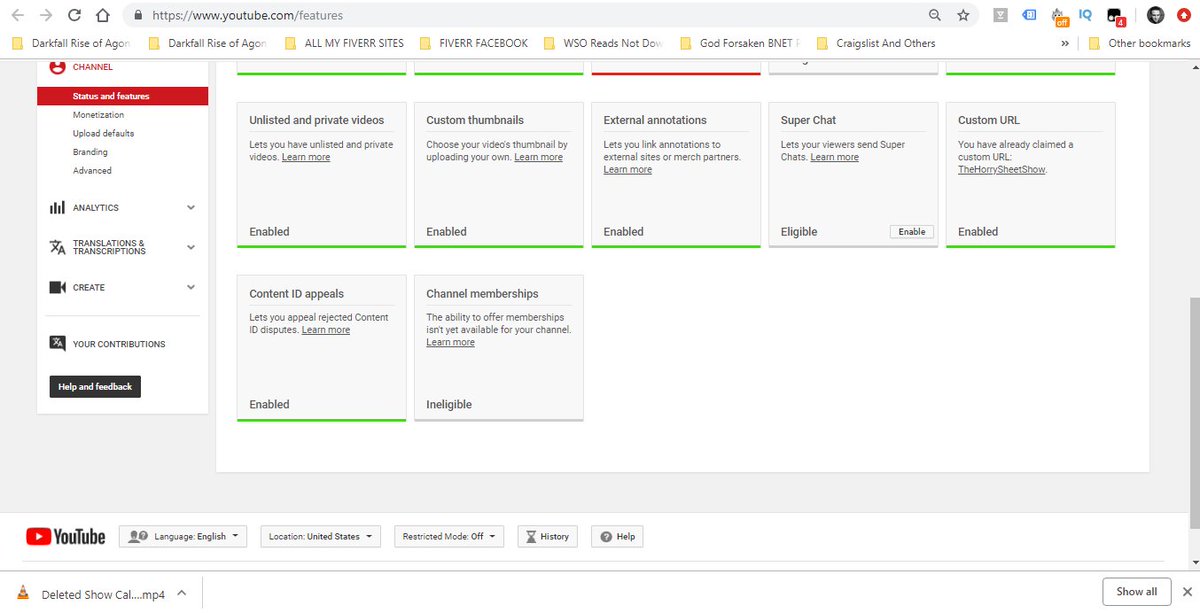Screen dimensions: 1200x613
Task: Open Learn more for Super Chat
Action: pos(835,158)
